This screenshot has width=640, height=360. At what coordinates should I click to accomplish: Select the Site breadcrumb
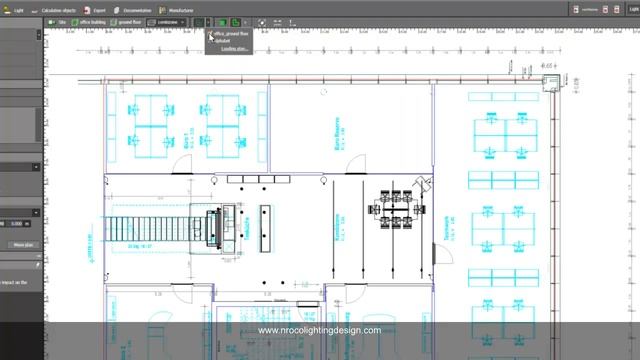point(57,22)
